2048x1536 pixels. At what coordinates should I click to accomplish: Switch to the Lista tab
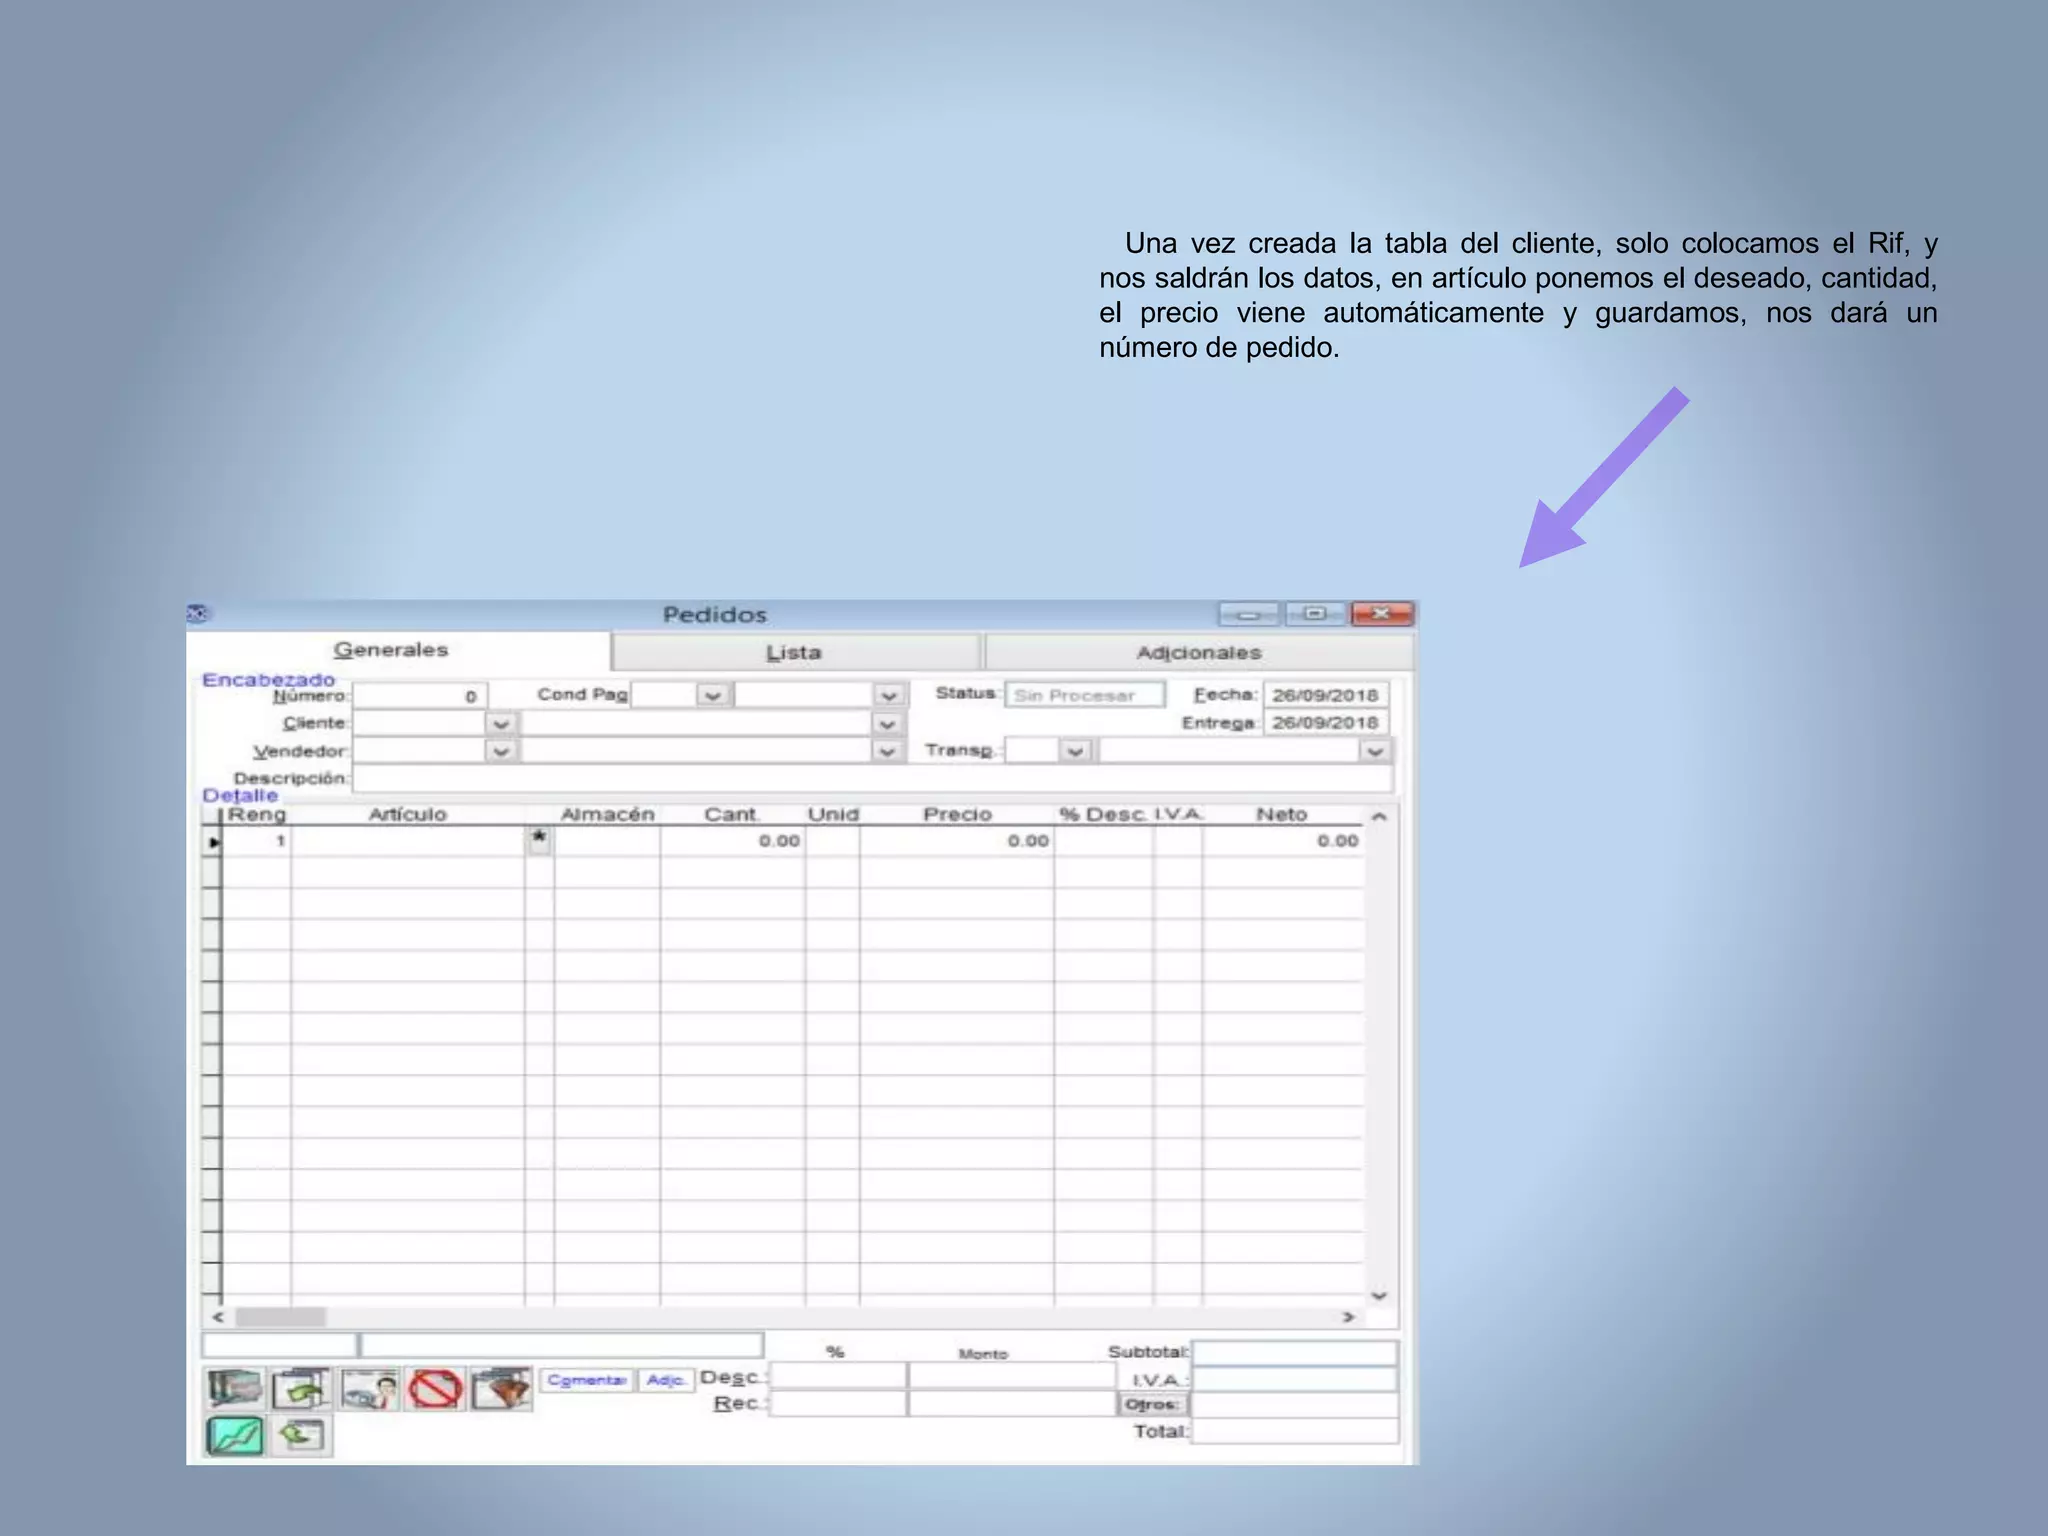[x=795, y=653]
